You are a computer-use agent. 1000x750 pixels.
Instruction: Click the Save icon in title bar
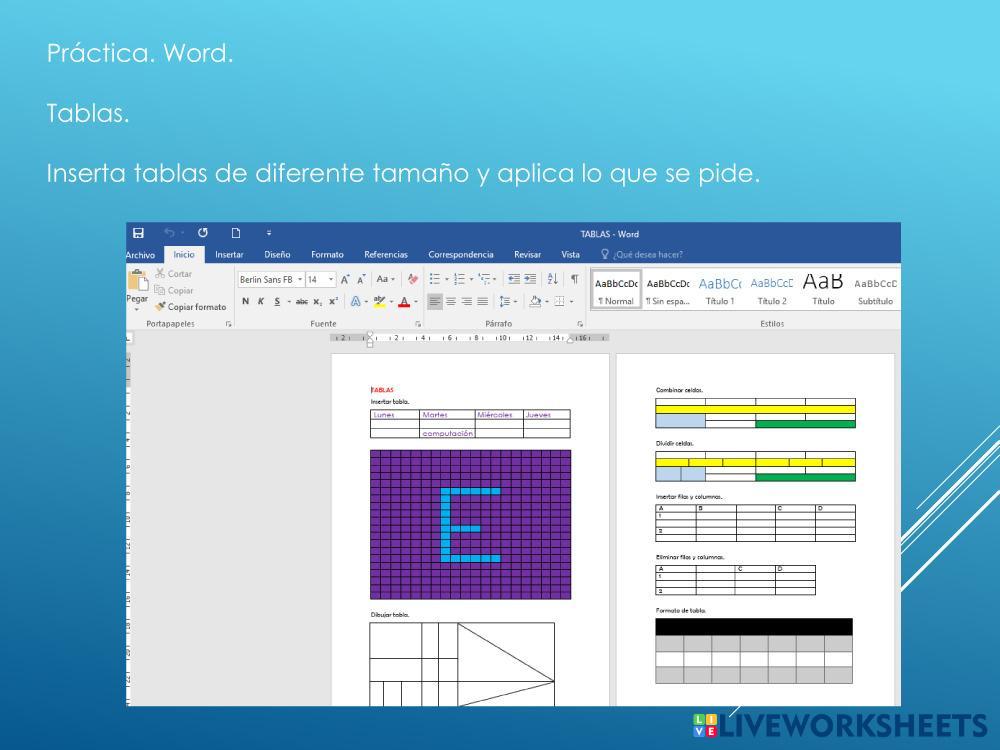pyautogui.click(x=138, y=234)
